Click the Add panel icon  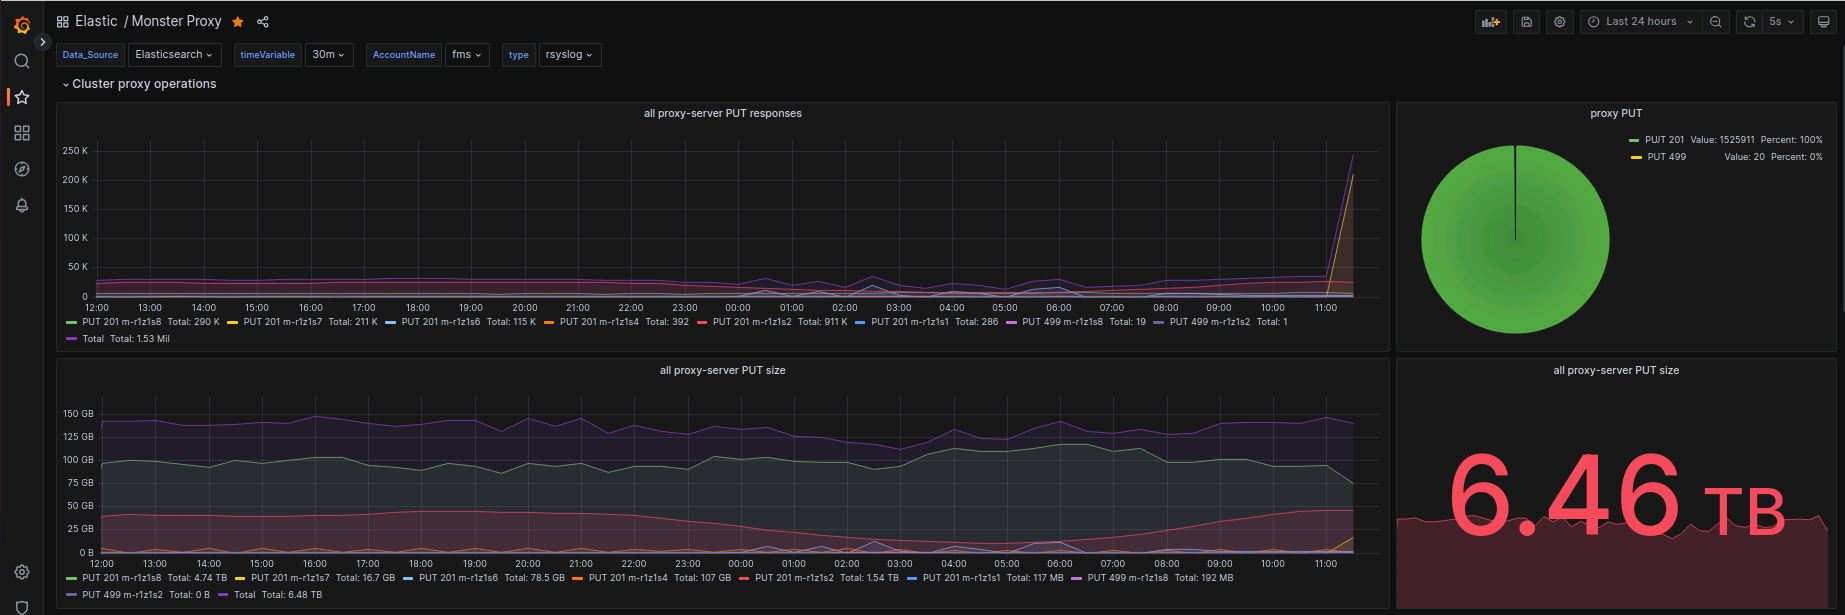[1491, 22]
